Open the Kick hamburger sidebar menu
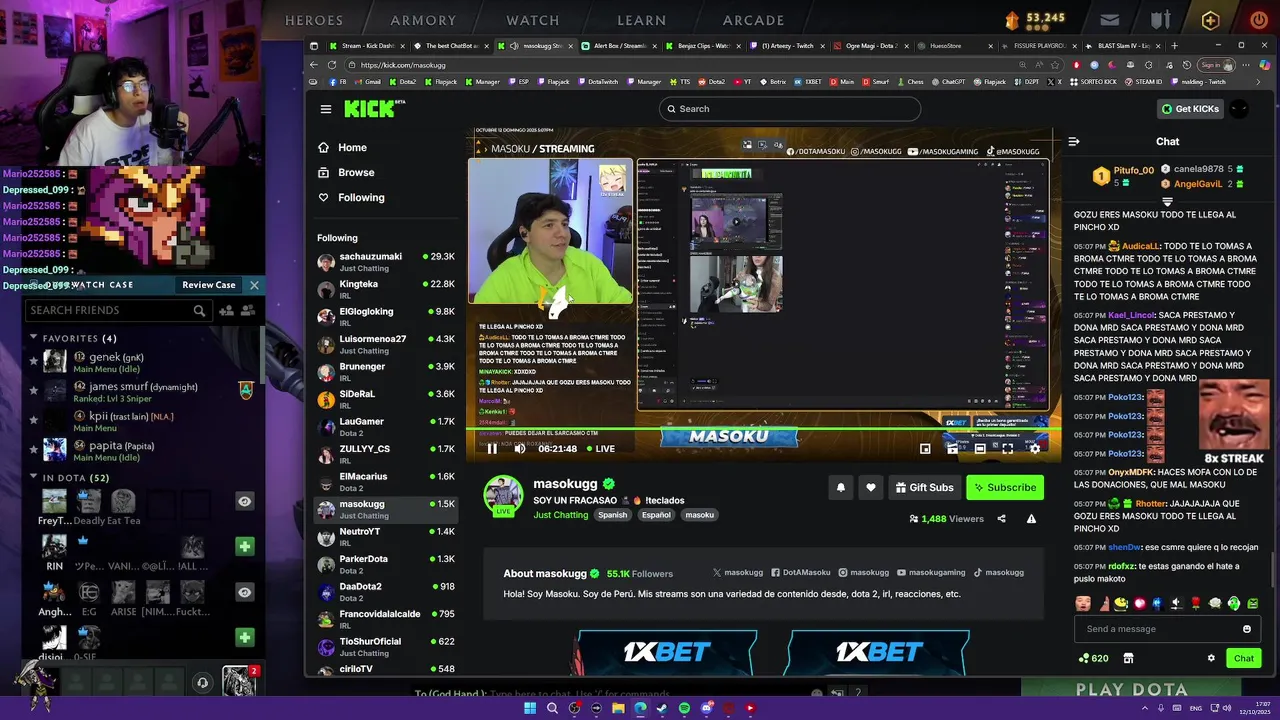The image size is (1280, 720). click(325, 109)
